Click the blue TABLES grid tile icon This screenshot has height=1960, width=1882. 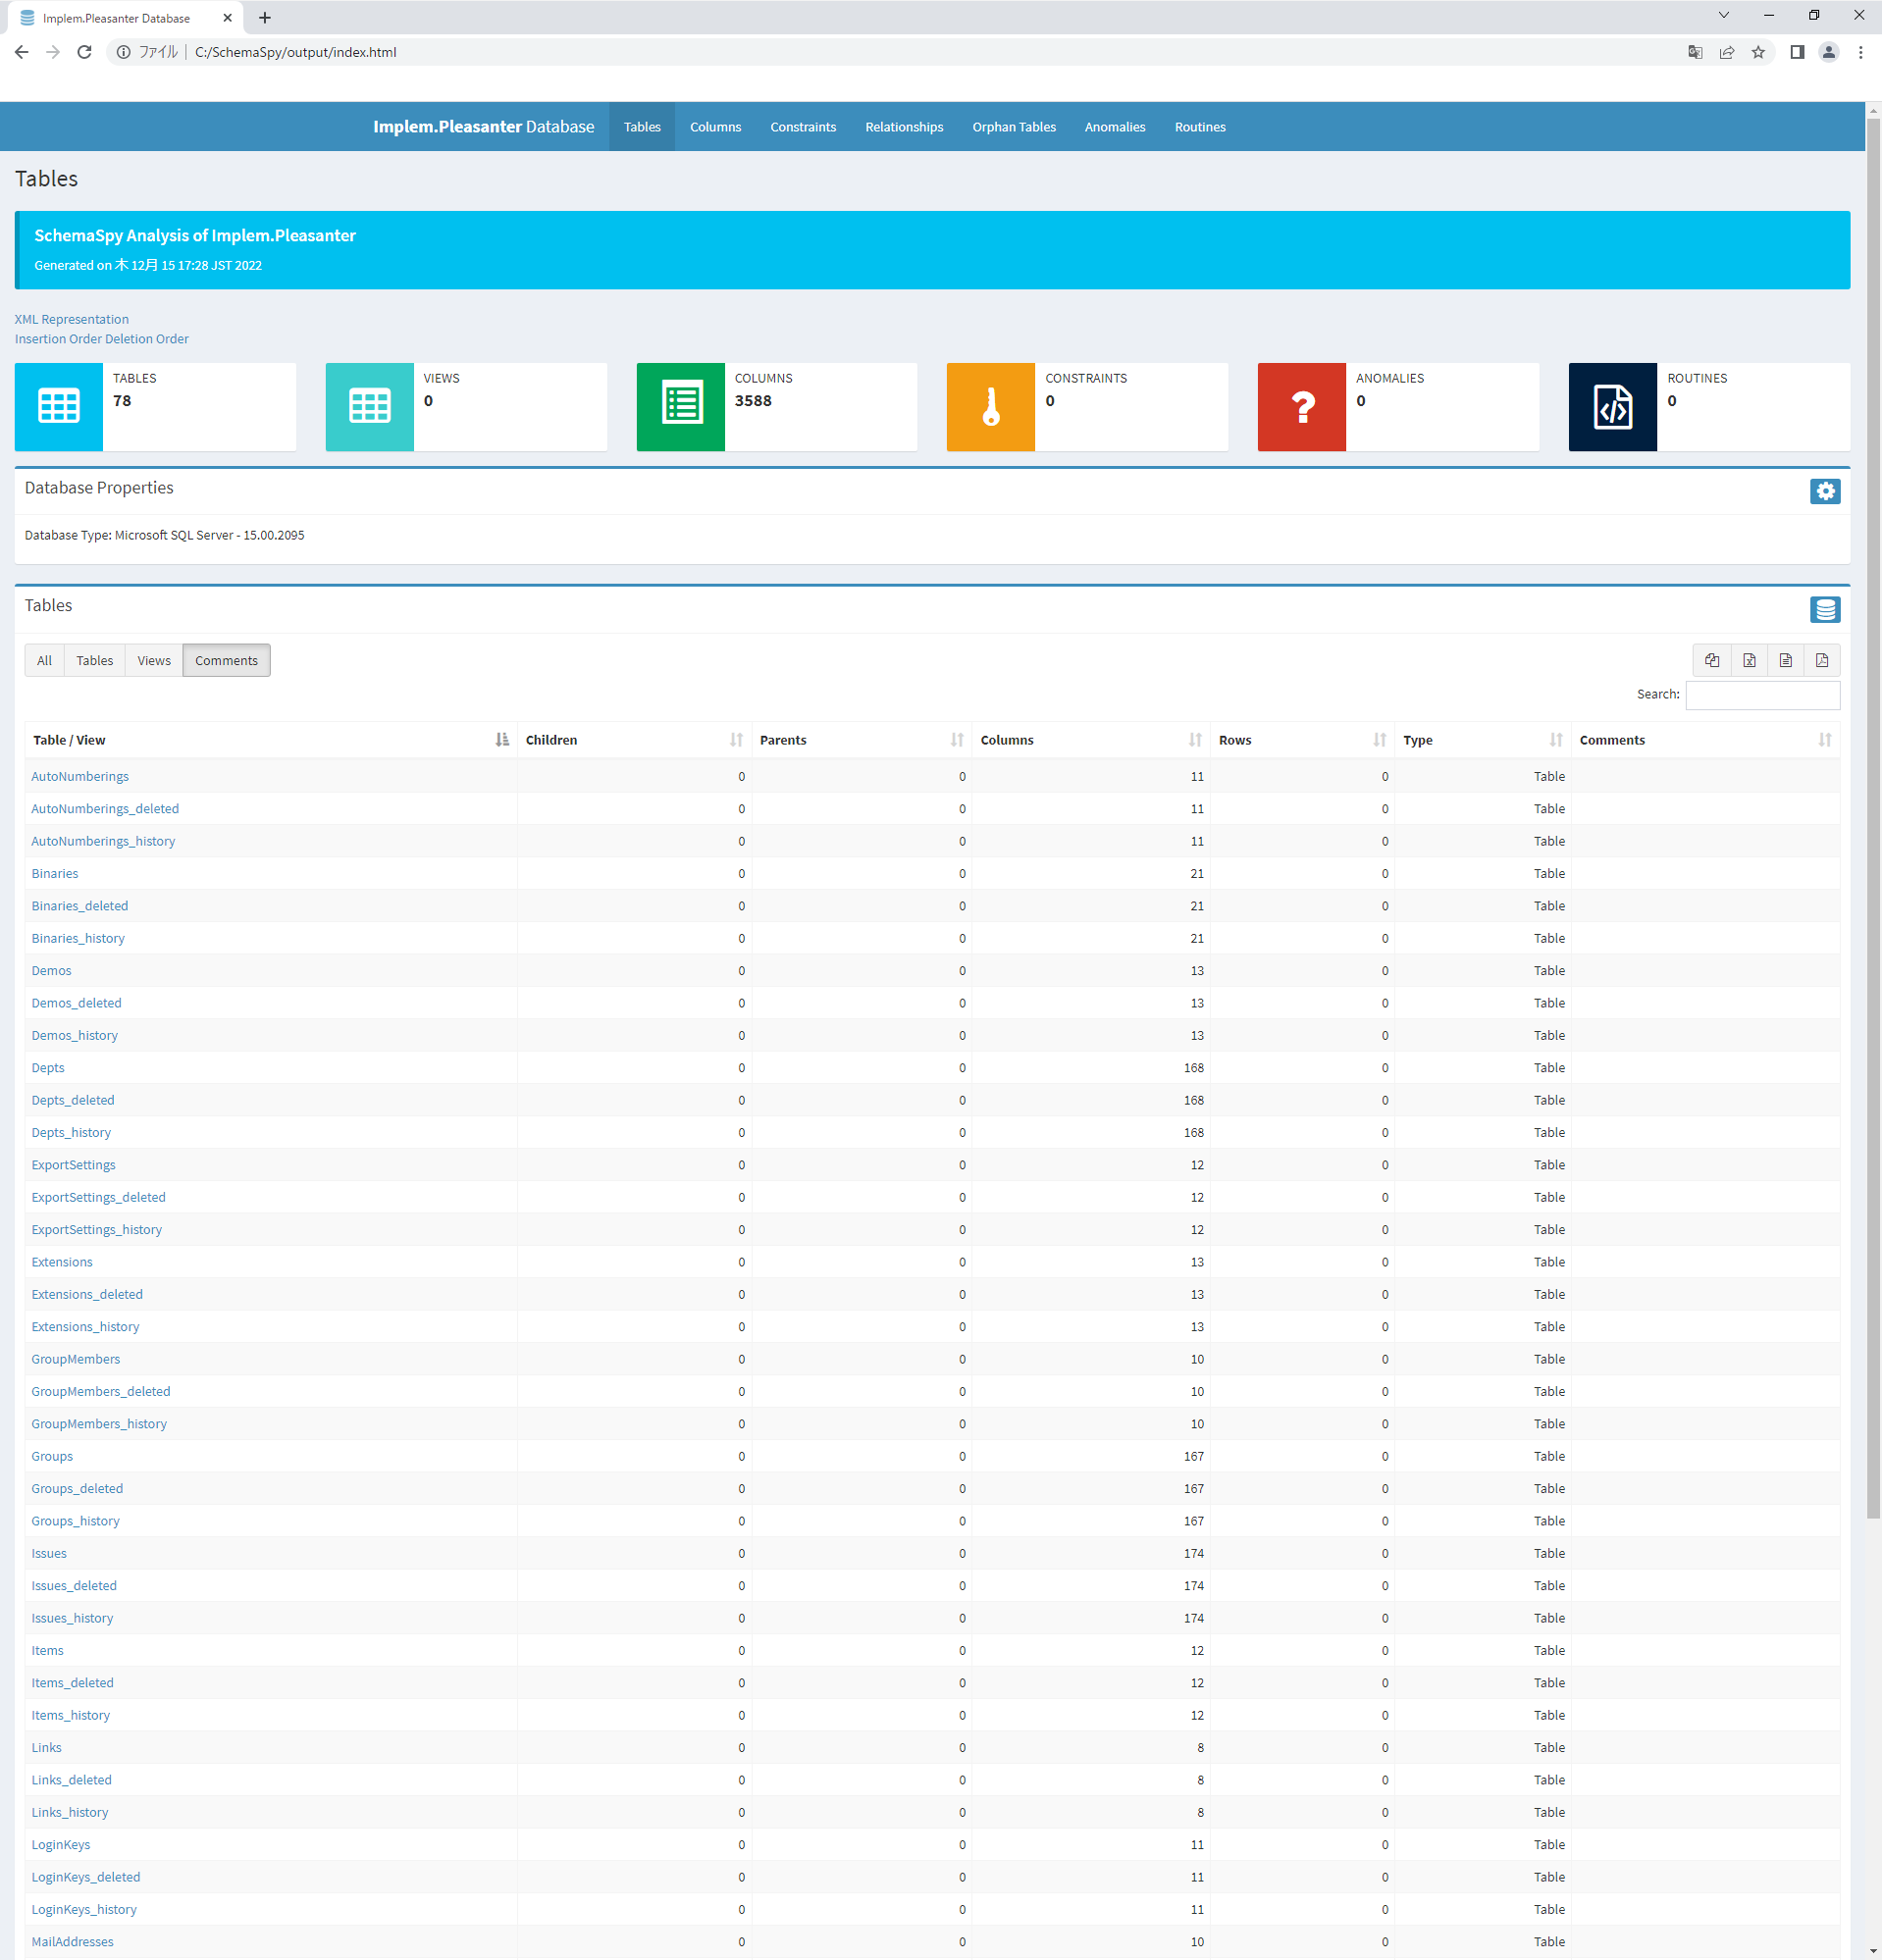[x=59, y=406]
